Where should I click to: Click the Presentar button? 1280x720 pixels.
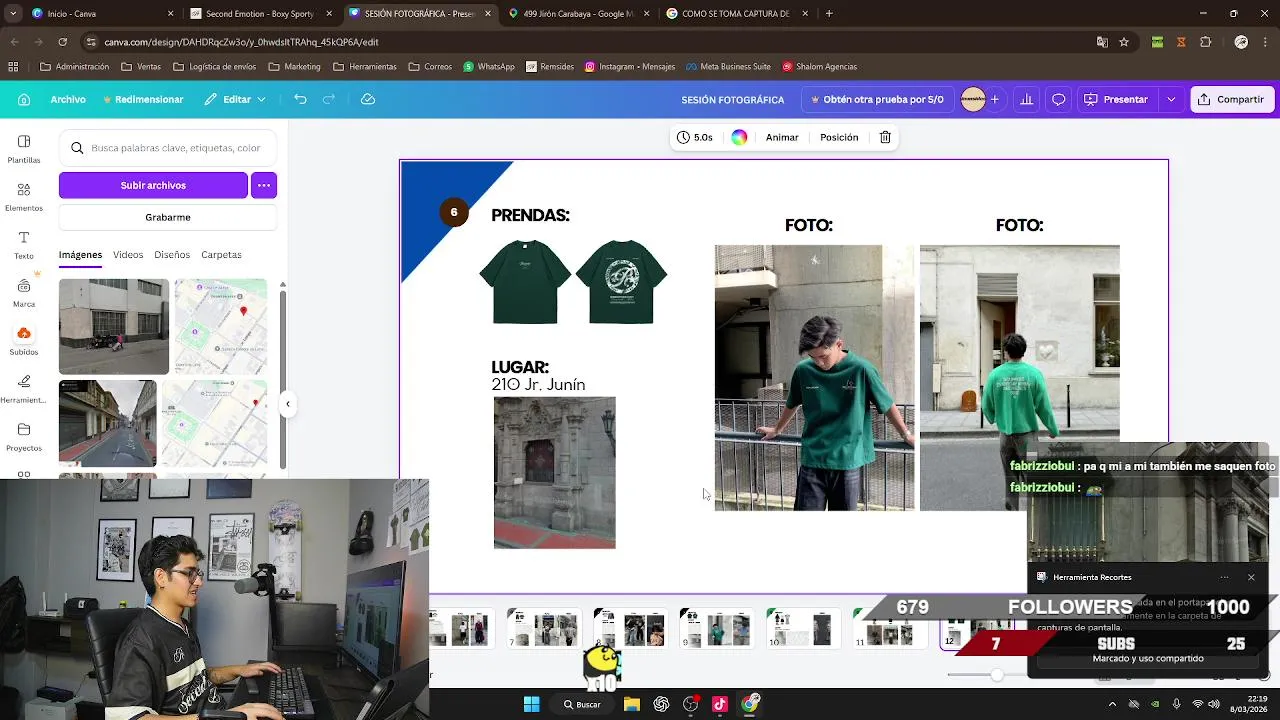coord(1117,99)
